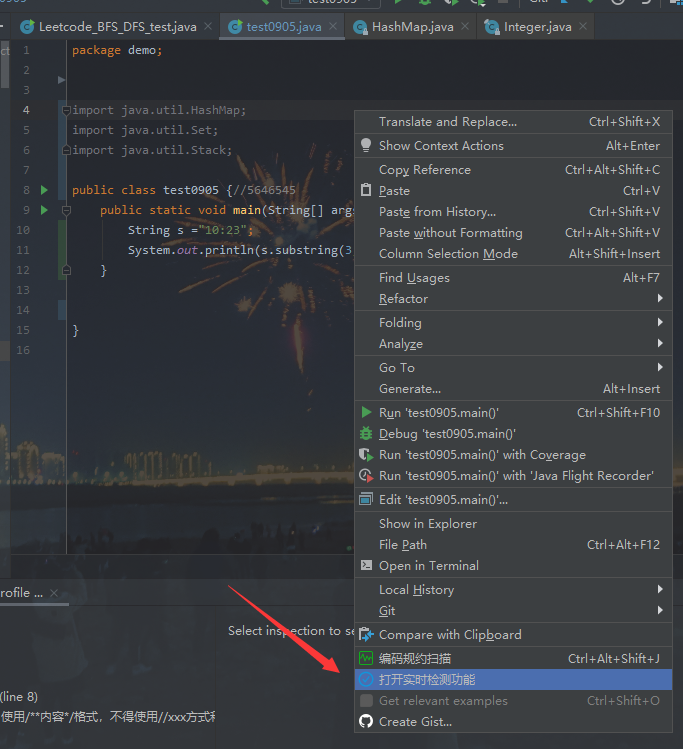Close the Integer.java tab

[583, 26]
